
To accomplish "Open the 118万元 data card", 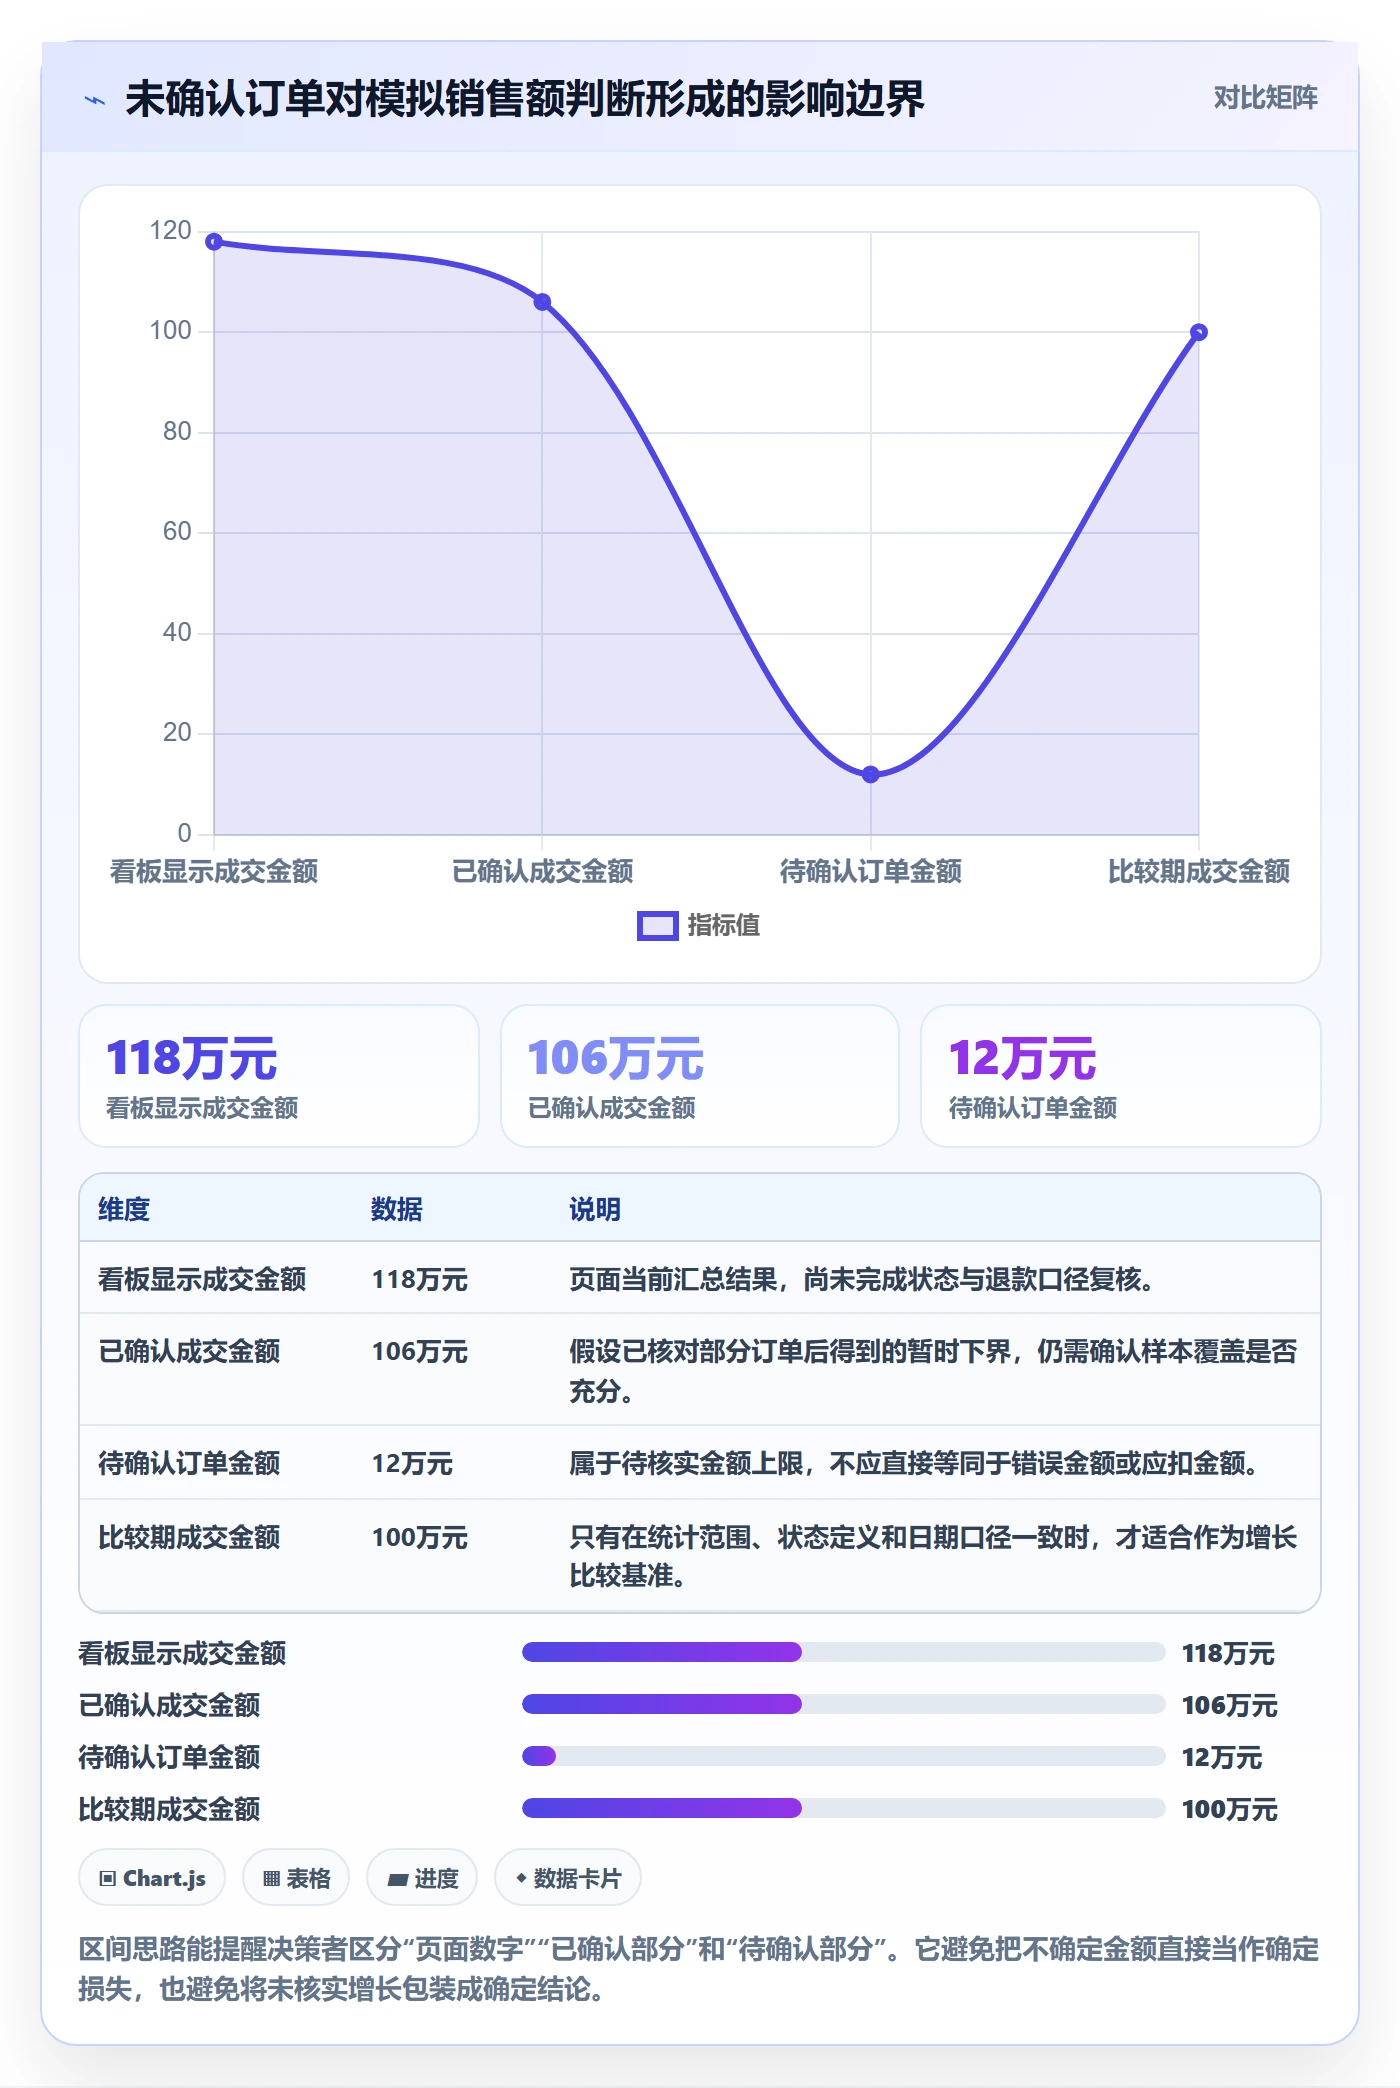I will click(279, 1076).
